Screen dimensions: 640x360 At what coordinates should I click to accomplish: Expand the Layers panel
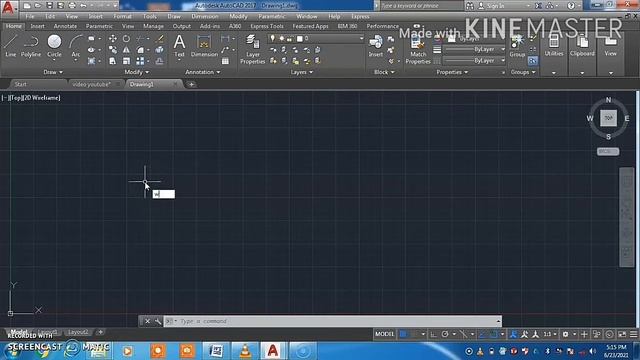pyautogui.click(x=302, y=72)
